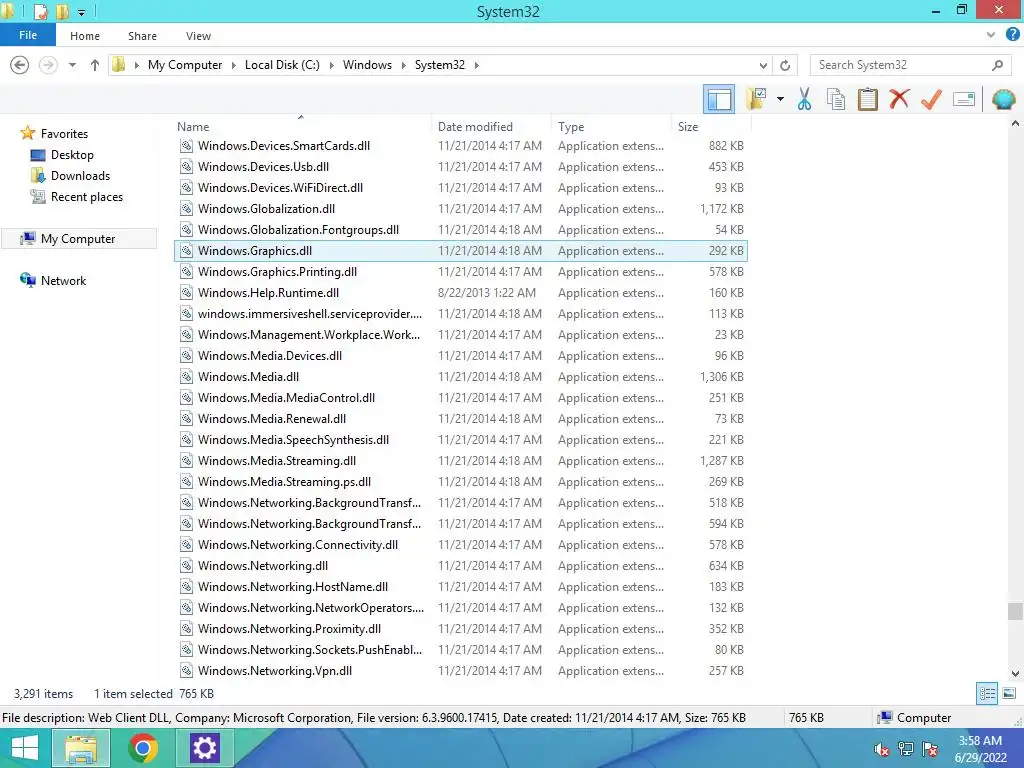Screen dimensions: 1024x768
Task: Switch to Large icons view toggle
Action: click(x=1009, y=694)
